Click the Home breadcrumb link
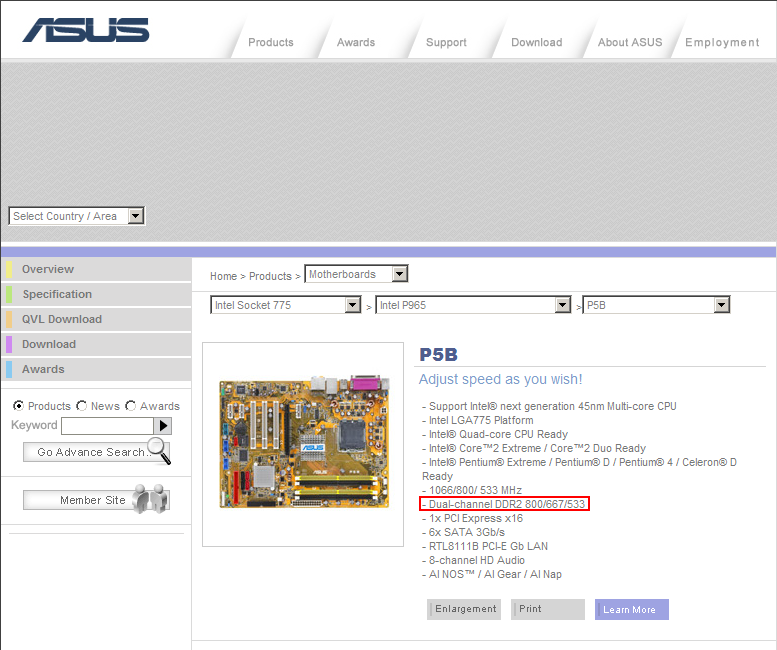The height and width of the screenshot is (650, 777). pyautogui.click(x=223, y=276)
